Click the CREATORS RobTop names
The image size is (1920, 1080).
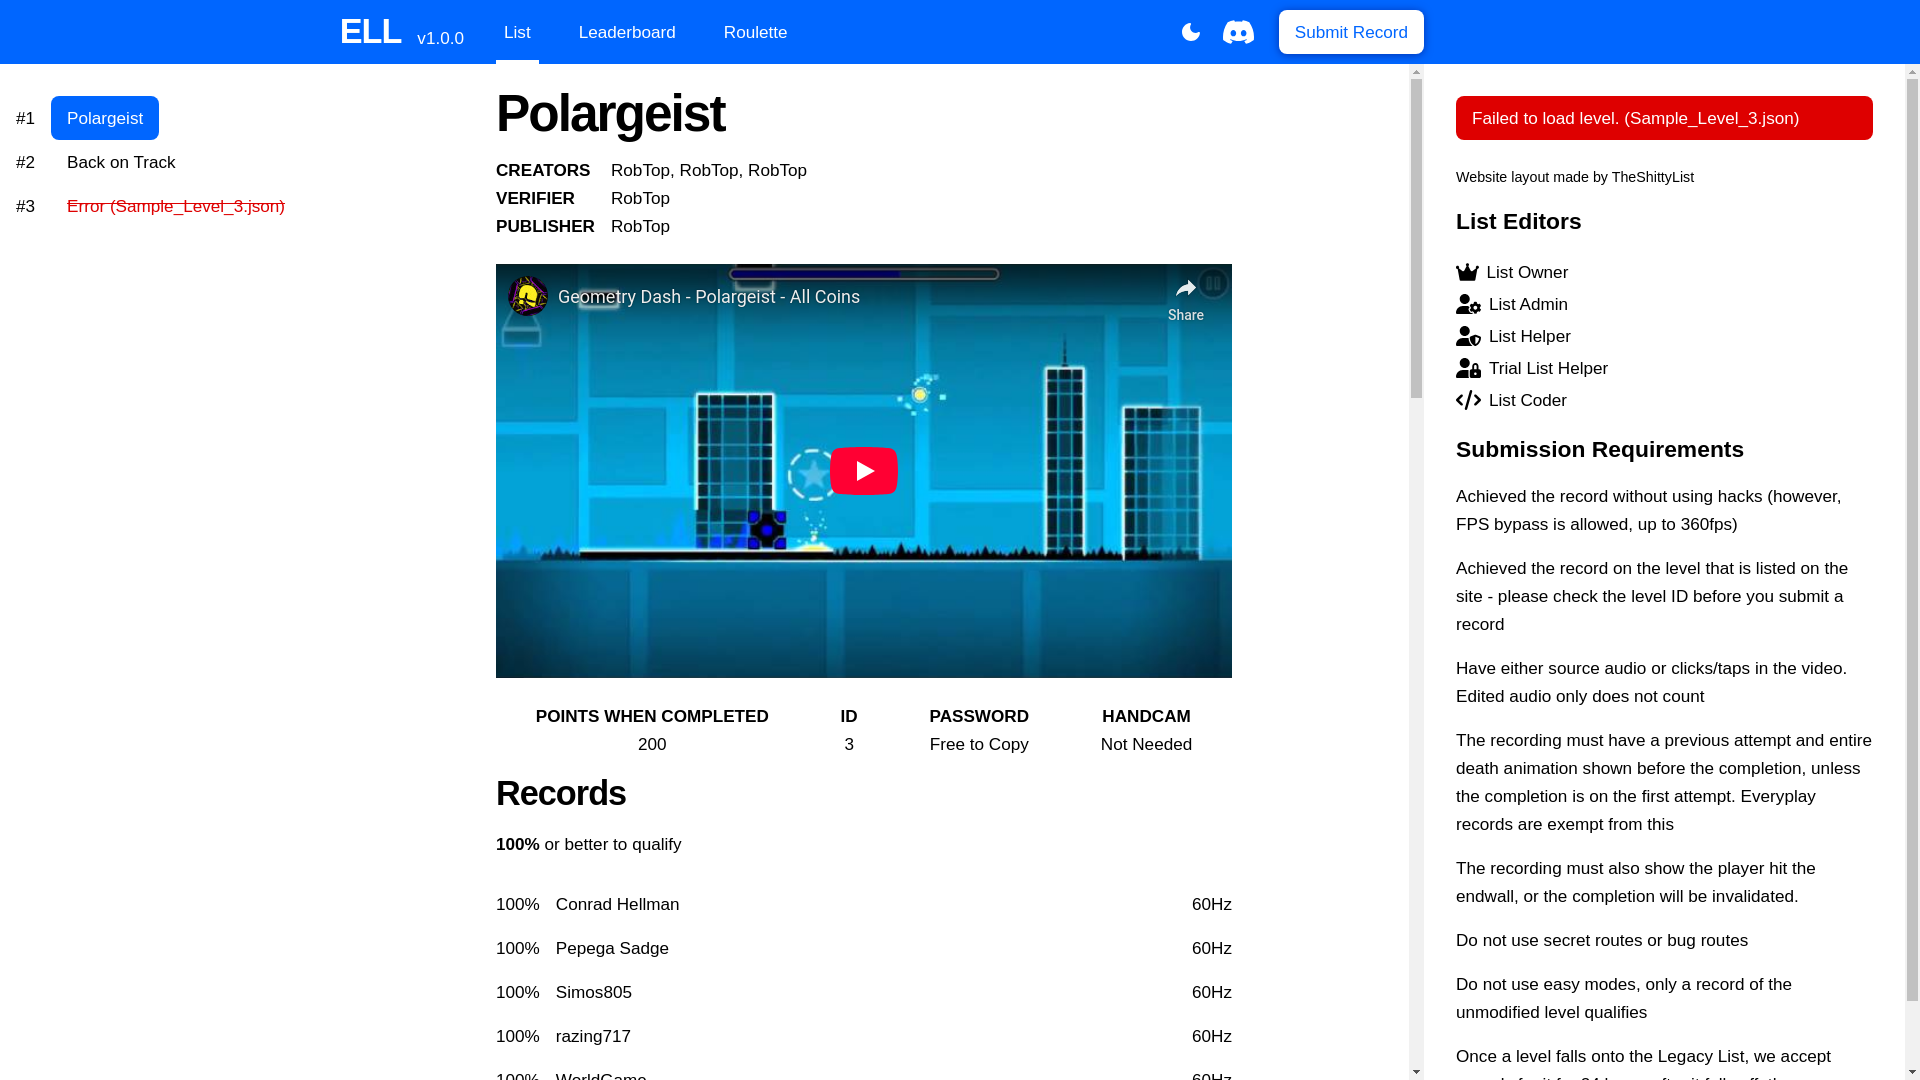click(709, 170)
